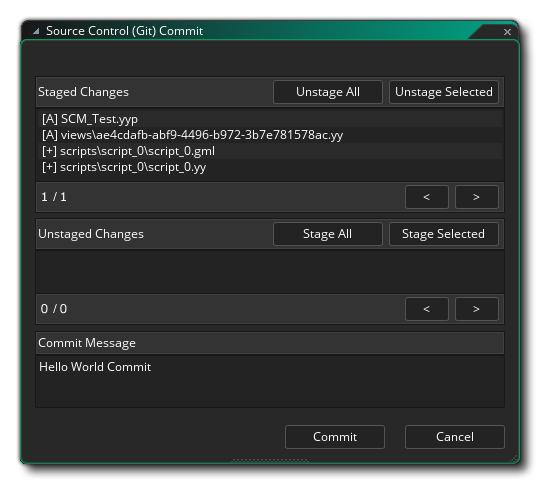Select the staged file SCM_Test.yyp
Viewport: 540px width, 484px height.
(270, 119)
